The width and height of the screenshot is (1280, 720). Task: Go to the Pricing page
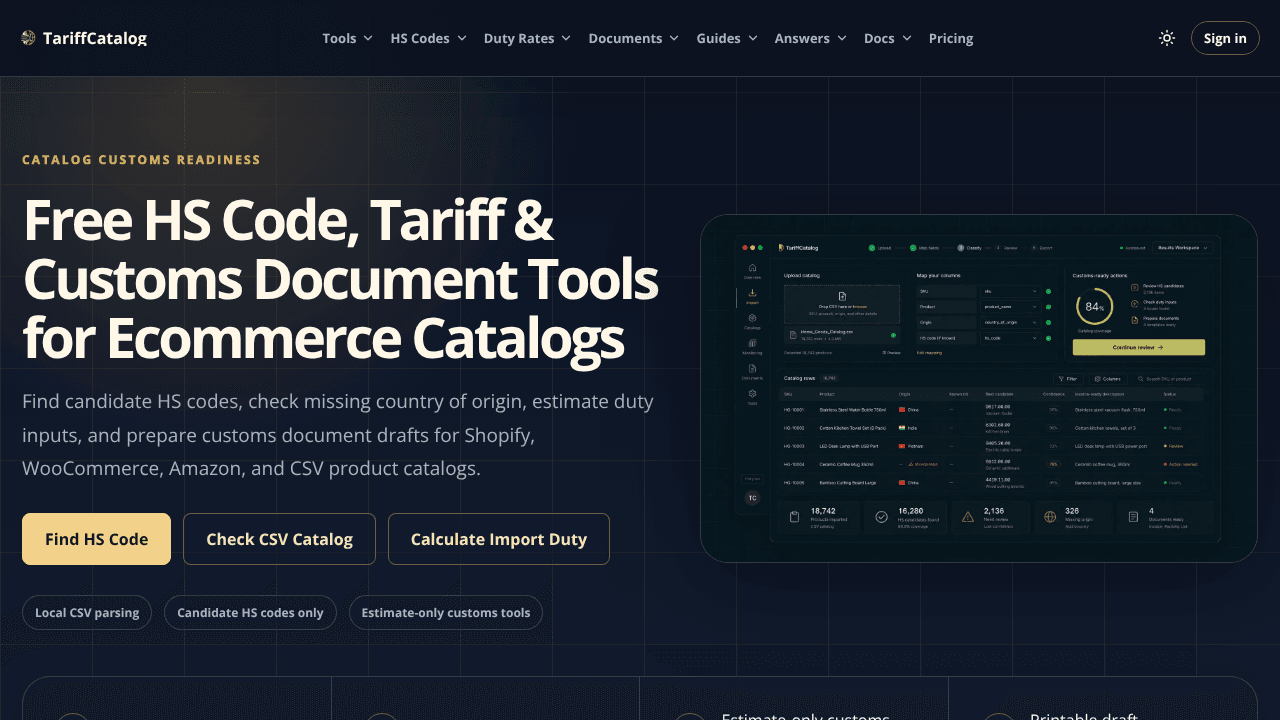click(951, 38)
